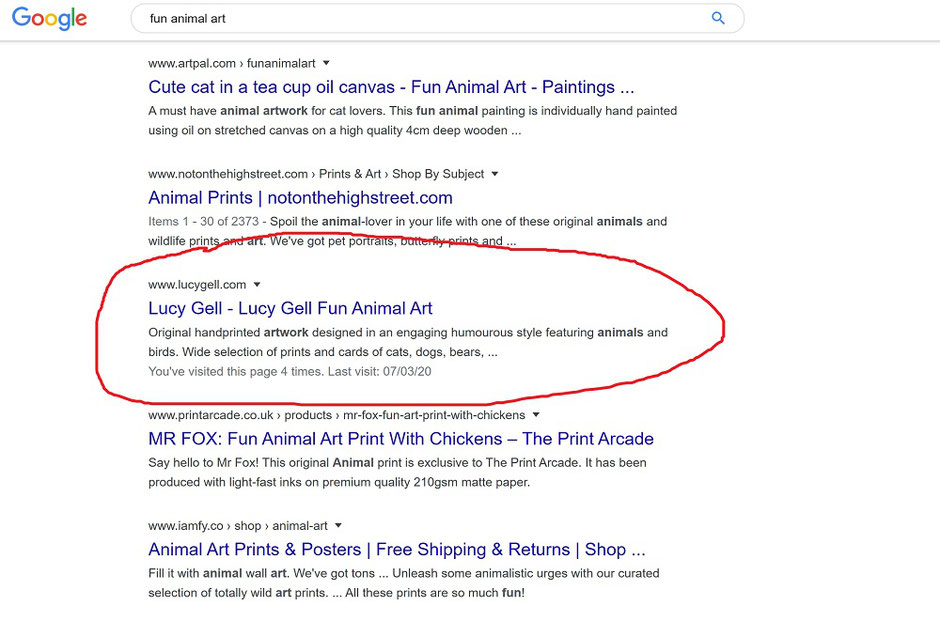Click the Google logo
Viewport: 940px width, 621px height.
pos(49,18)
